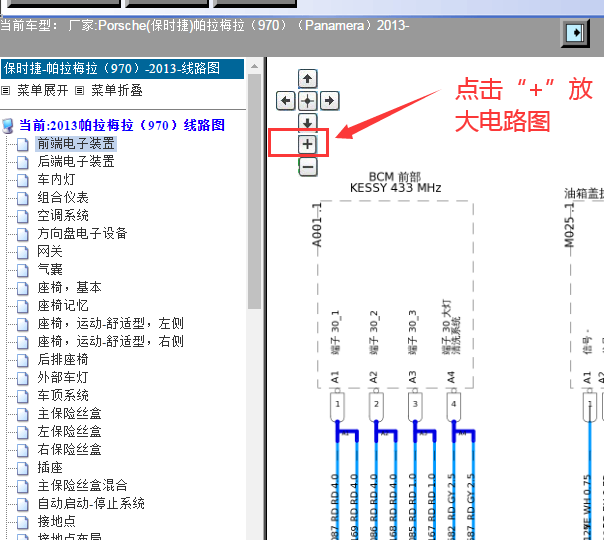Click the page icon beside 车内灯
Image resolution: width=604 pixels, height=540 pixels.
pos(23,181)
